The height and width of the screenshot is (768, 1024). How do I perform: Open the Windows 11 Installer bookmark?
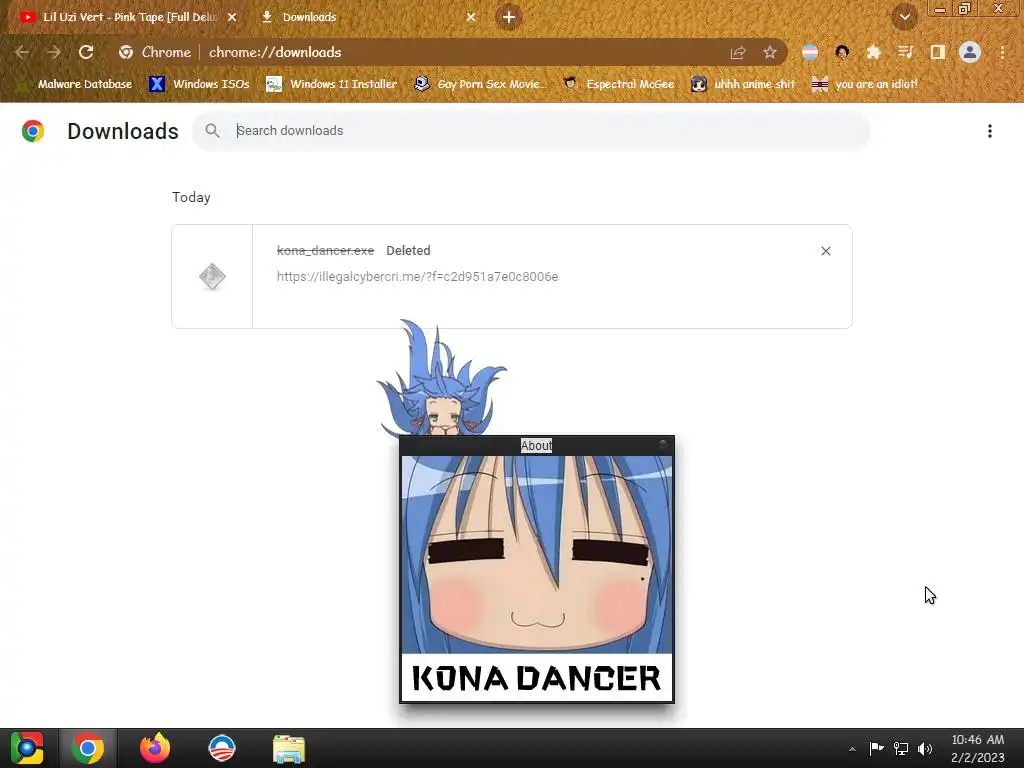(332, 84)
